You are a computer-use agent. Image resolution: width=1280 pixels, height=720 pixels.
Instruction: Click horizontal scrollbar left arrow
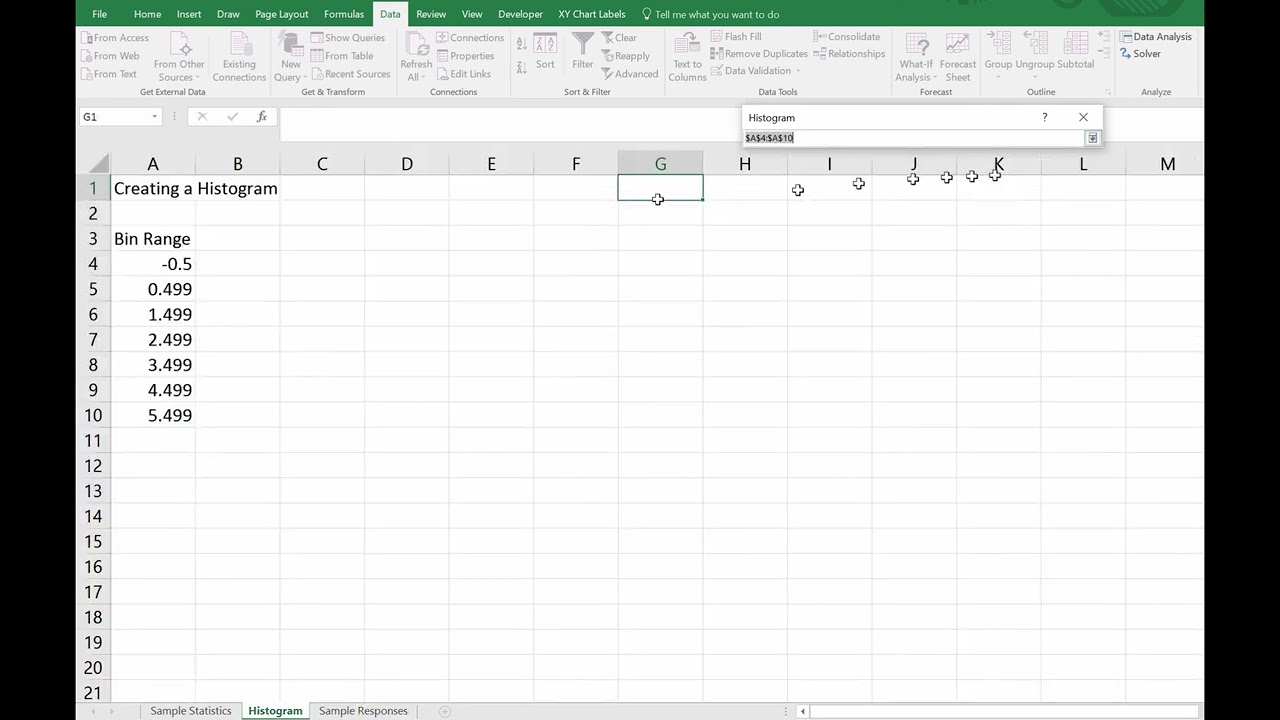(x=803, y=711)
